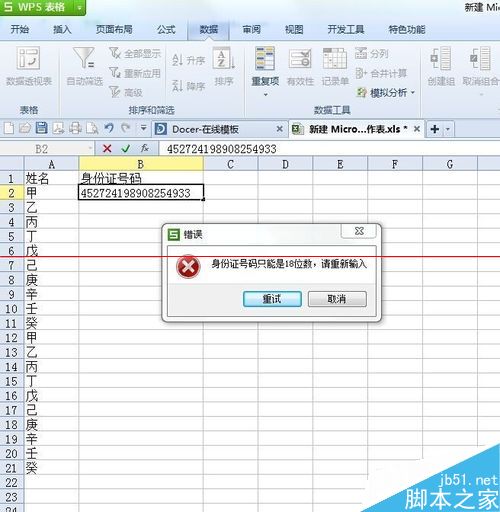Viewport: 500px width, 512px height.
Task: Click Create Group (创建组)
Action: click(x=441, y=66)
